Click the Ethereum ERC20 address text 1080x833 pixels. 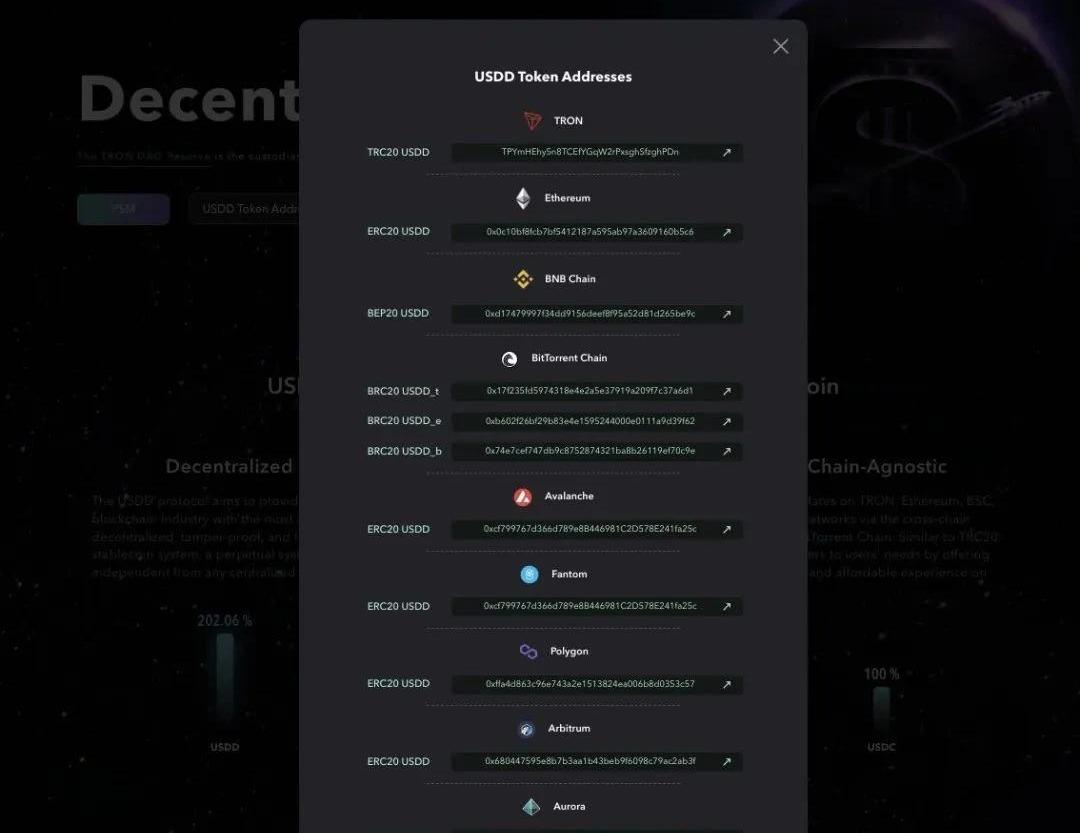click(x=590, y=232)
